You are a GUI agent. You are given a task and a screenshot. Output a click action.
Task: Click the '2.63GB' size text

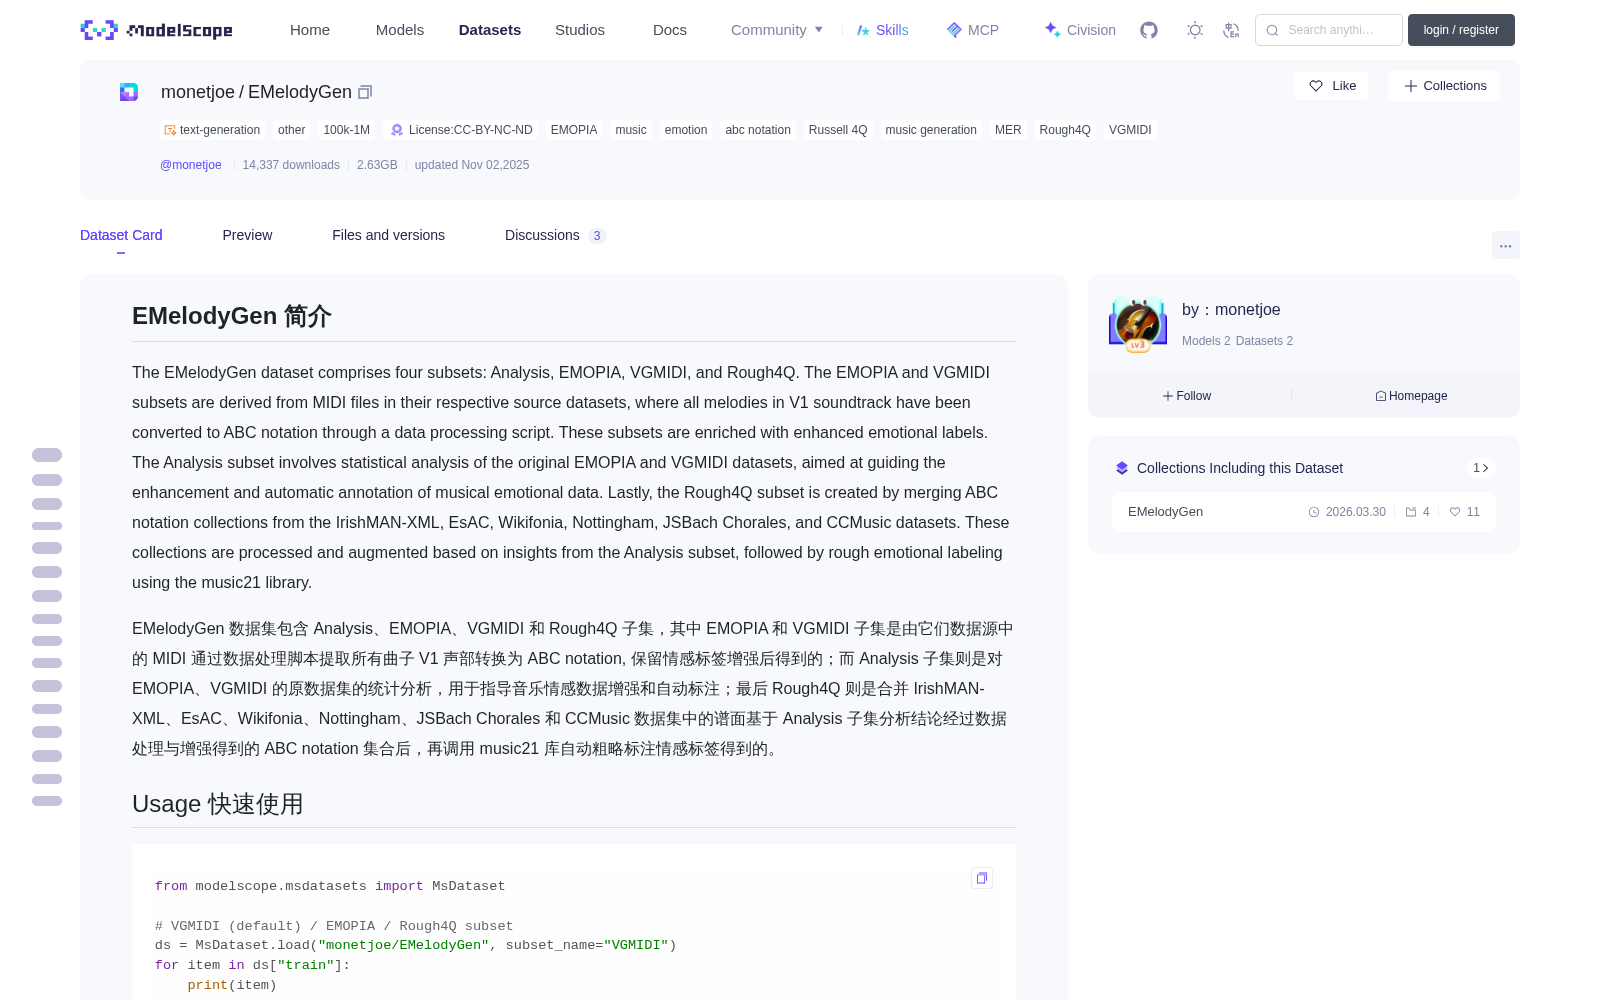(377, 165)
